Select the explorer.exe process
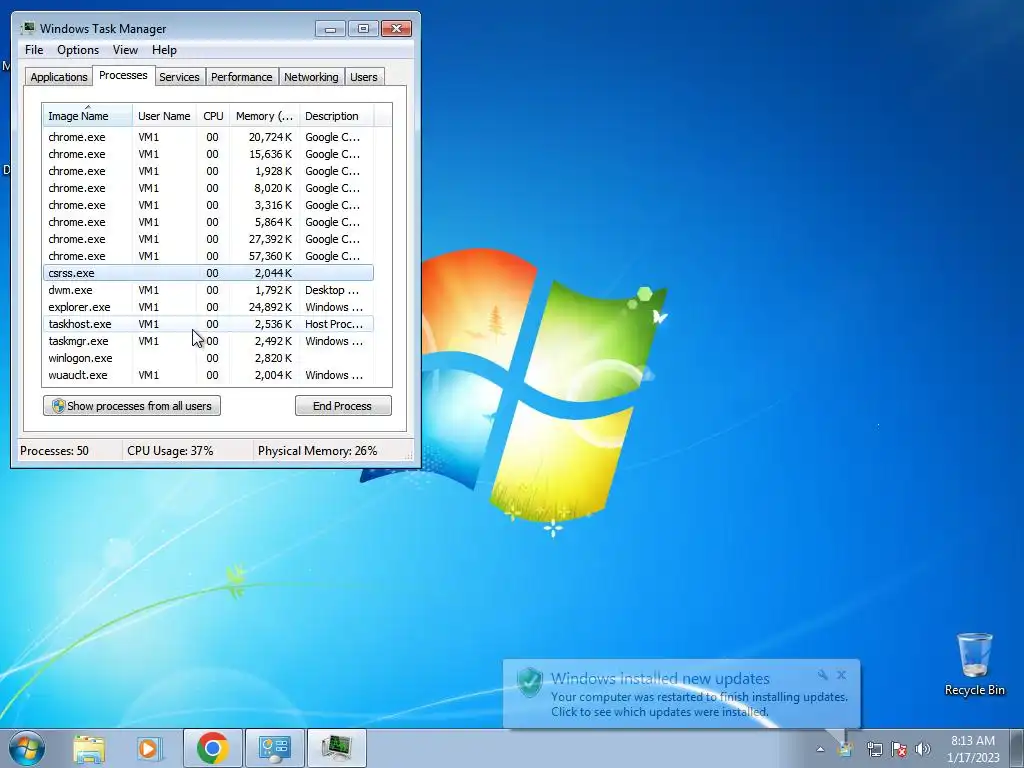 click(x=208, y=307)
